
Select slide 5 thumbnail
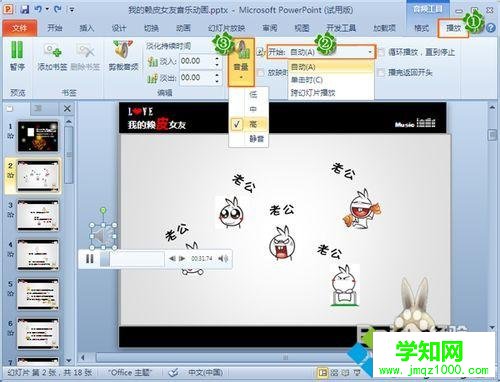click(x=38, y=294)
